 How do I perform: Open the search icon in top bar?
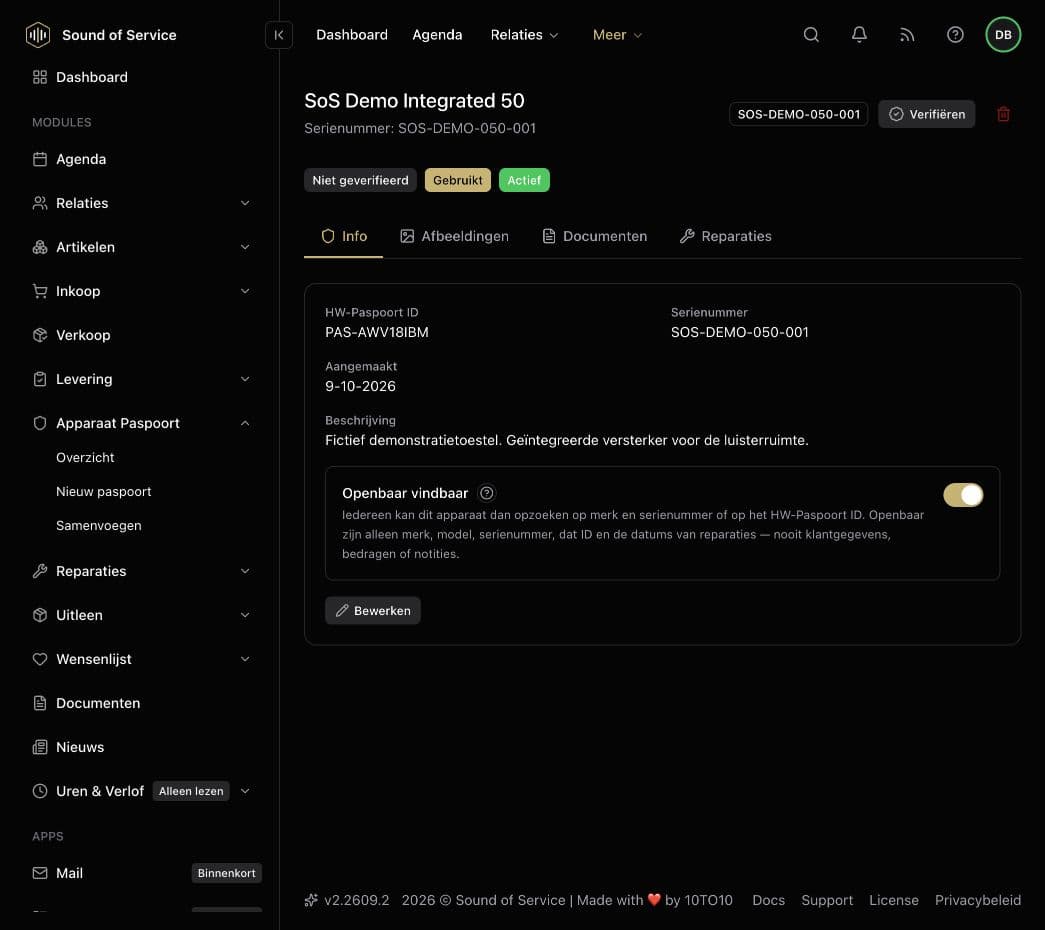(811, 35)
